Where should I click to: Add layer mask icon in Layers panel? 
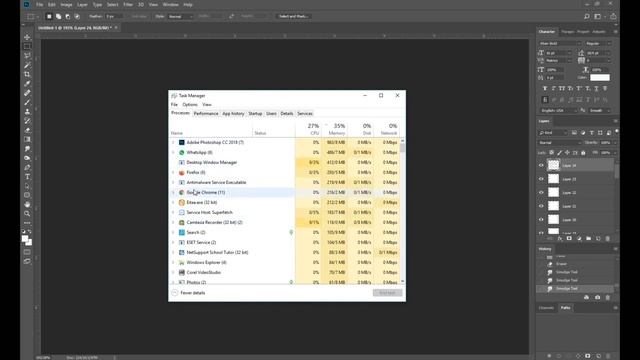pyautogui.click(x=569, y=238)
